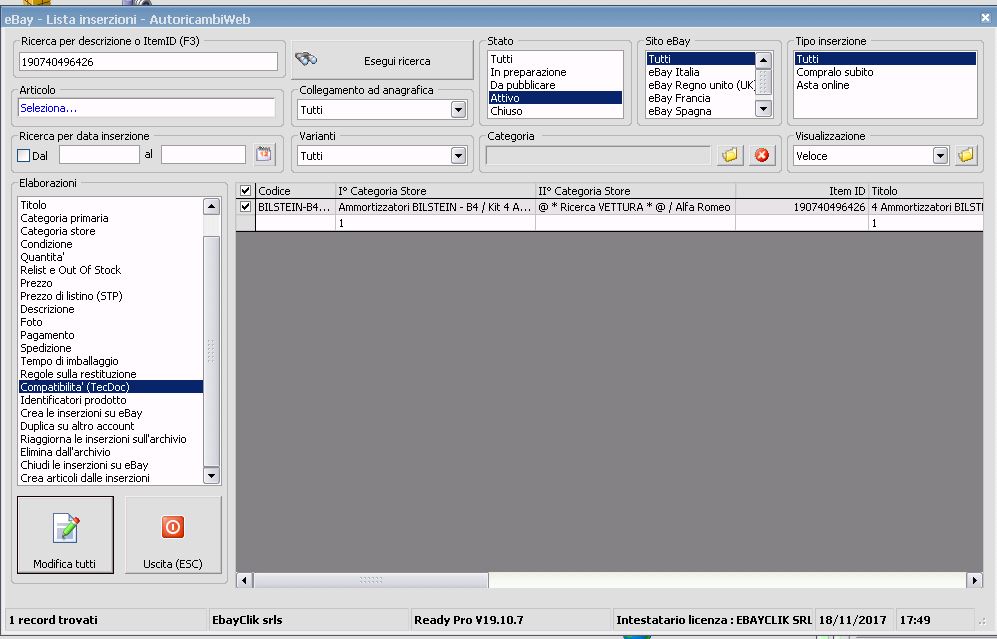Open the Categoria folder browse icon
Screen dimensions: 997x639
point(730,155)
